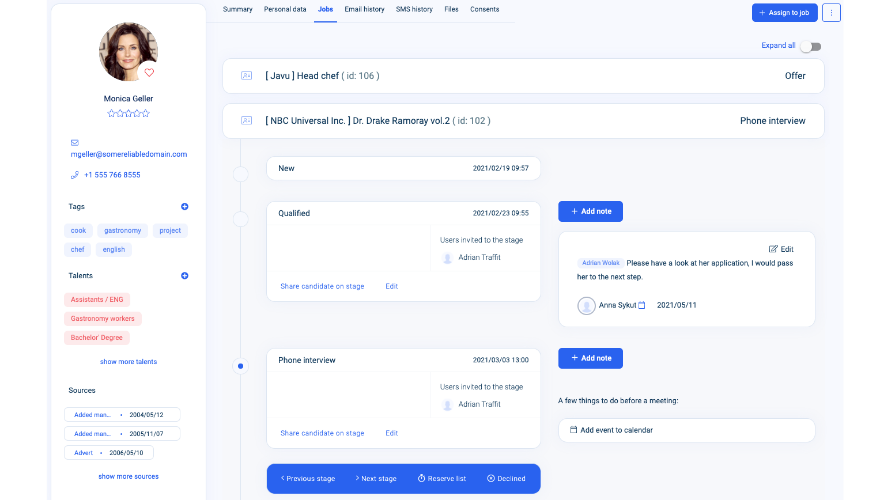The image size is (890, 500).
Task: Click calendar icon next to Anna Sykut
Action: pos(642,305)
